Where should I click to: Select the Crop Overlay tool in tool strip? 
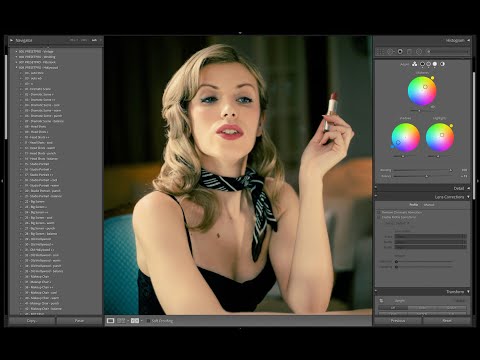click(381, 52)
